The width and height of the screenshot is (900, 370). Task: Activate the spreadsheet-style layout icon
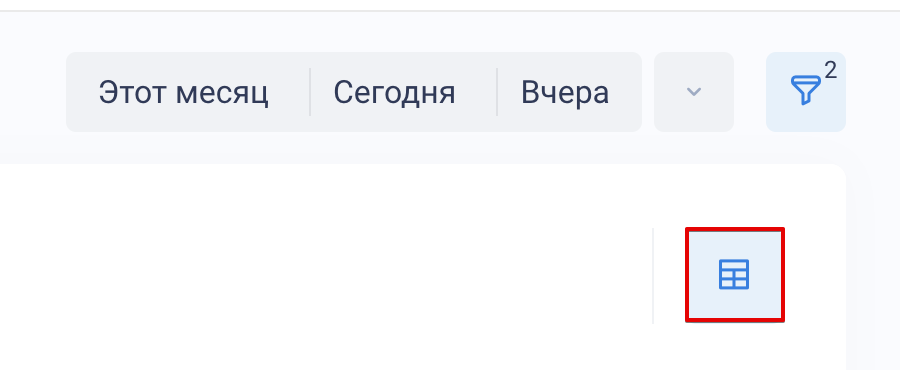click(734, 275)
